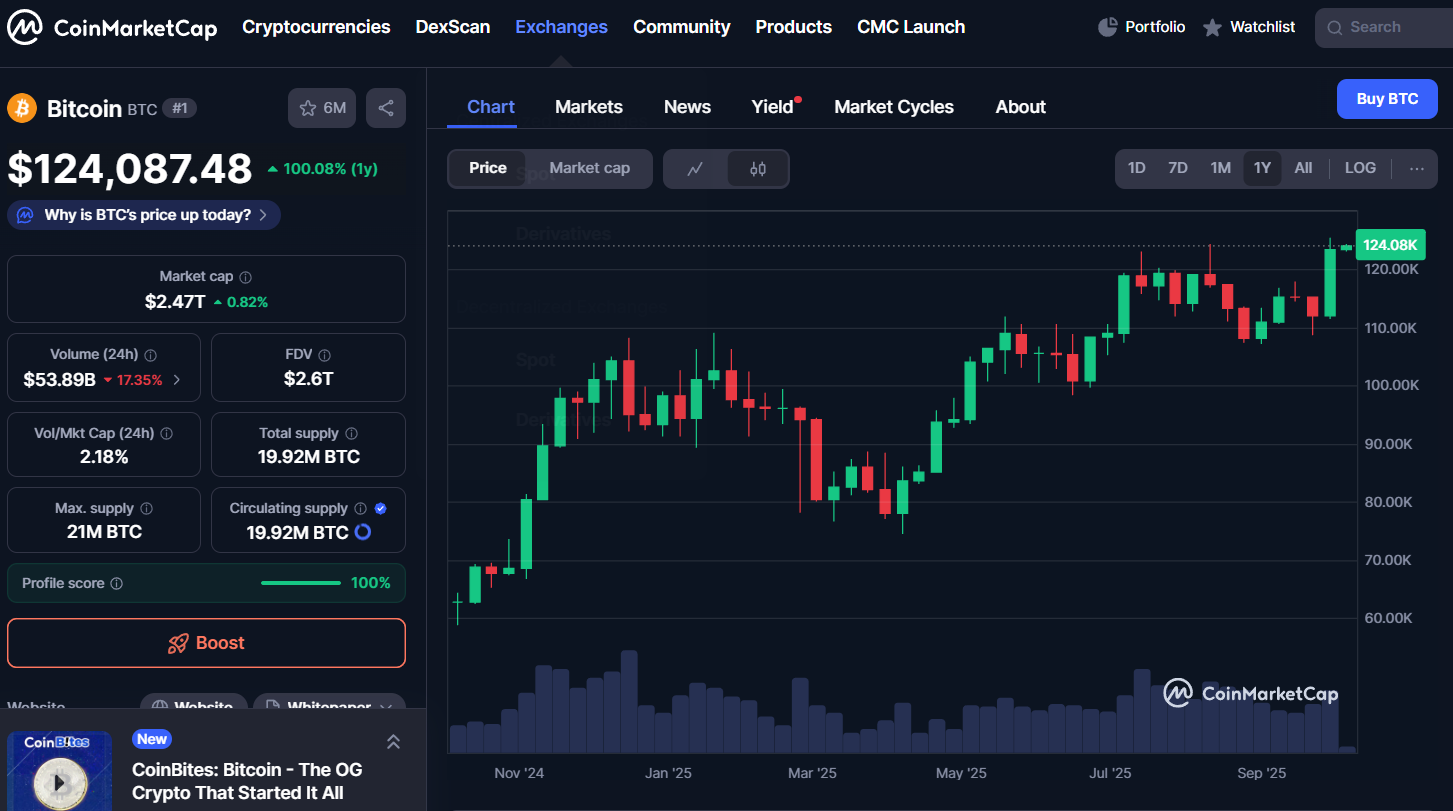The image size is (1453, 811).
Task: Switch chart to line view
Action: pos(696,168)
